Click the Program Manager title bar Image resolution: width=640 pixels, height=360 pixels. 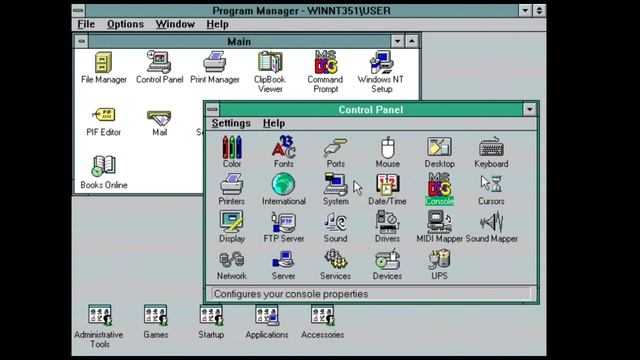click(302, 11)
